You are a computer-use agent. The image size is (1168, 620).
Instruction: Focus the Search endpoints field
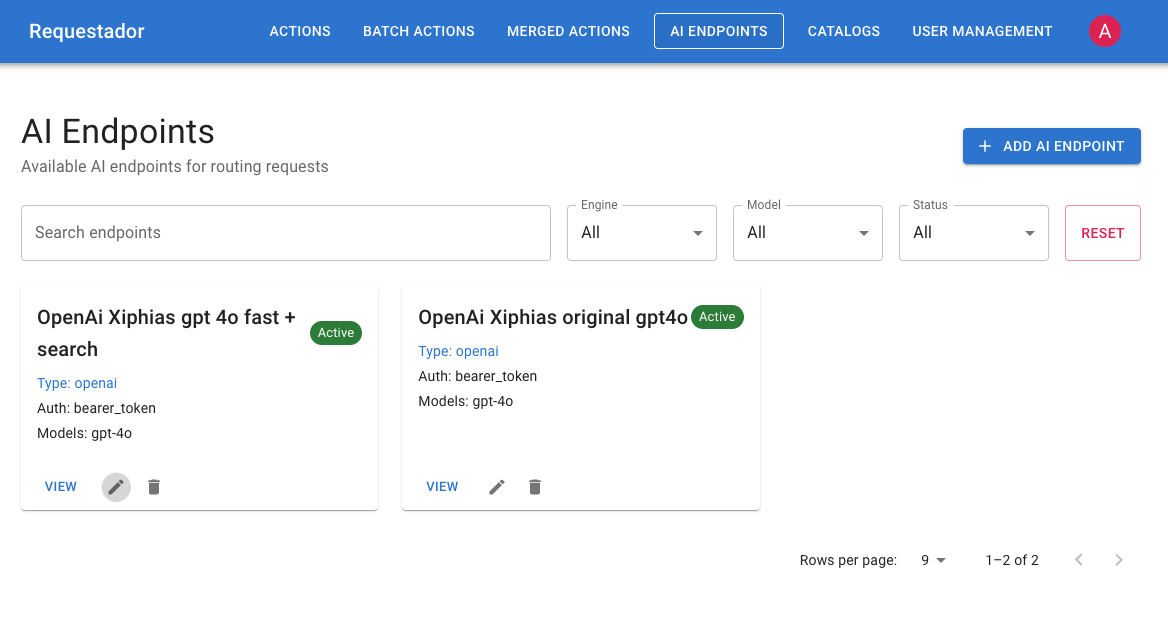pyautogui.click(x=285, y=233)
